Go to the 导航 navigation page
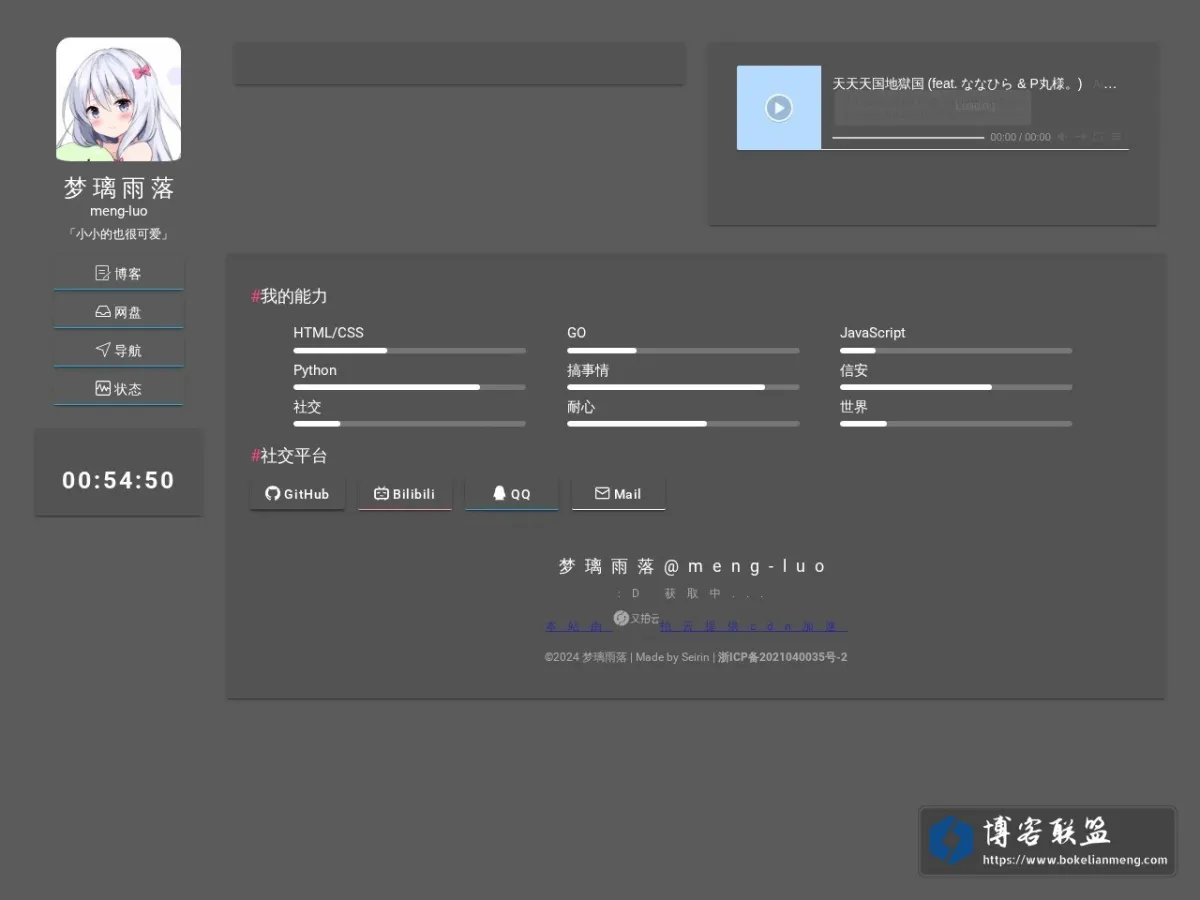 (119, 350)
